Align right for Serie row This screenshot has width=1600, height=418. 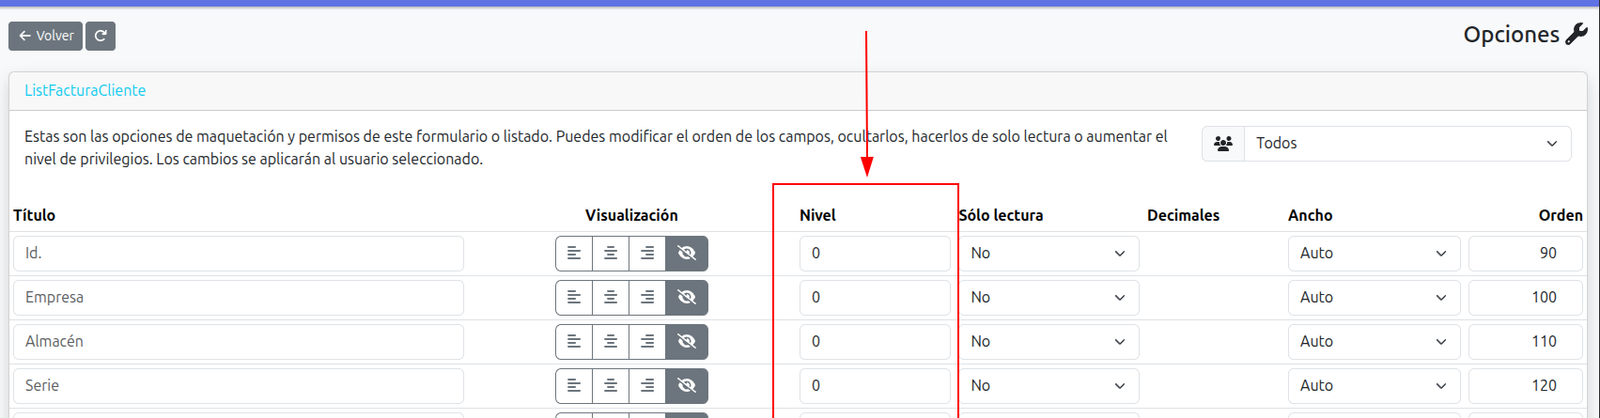648,385
